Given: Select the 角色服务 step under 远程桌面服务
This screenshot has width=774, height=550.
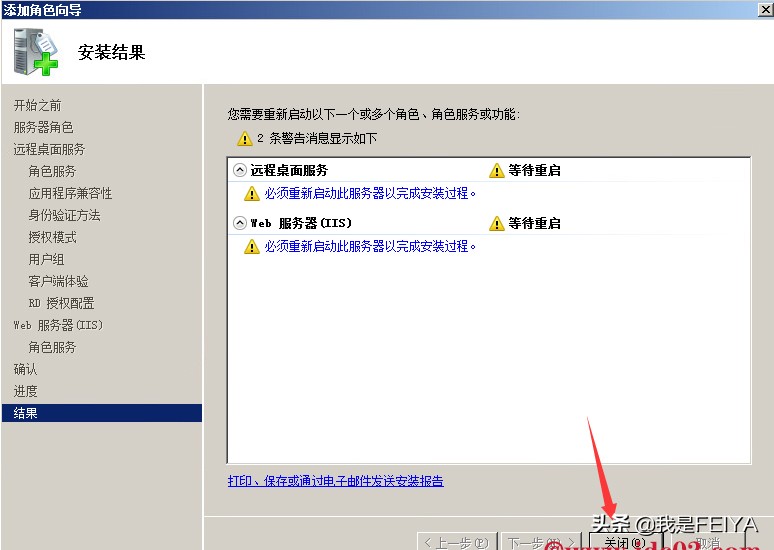Looking at the screenshot, I should pos(52,171).
